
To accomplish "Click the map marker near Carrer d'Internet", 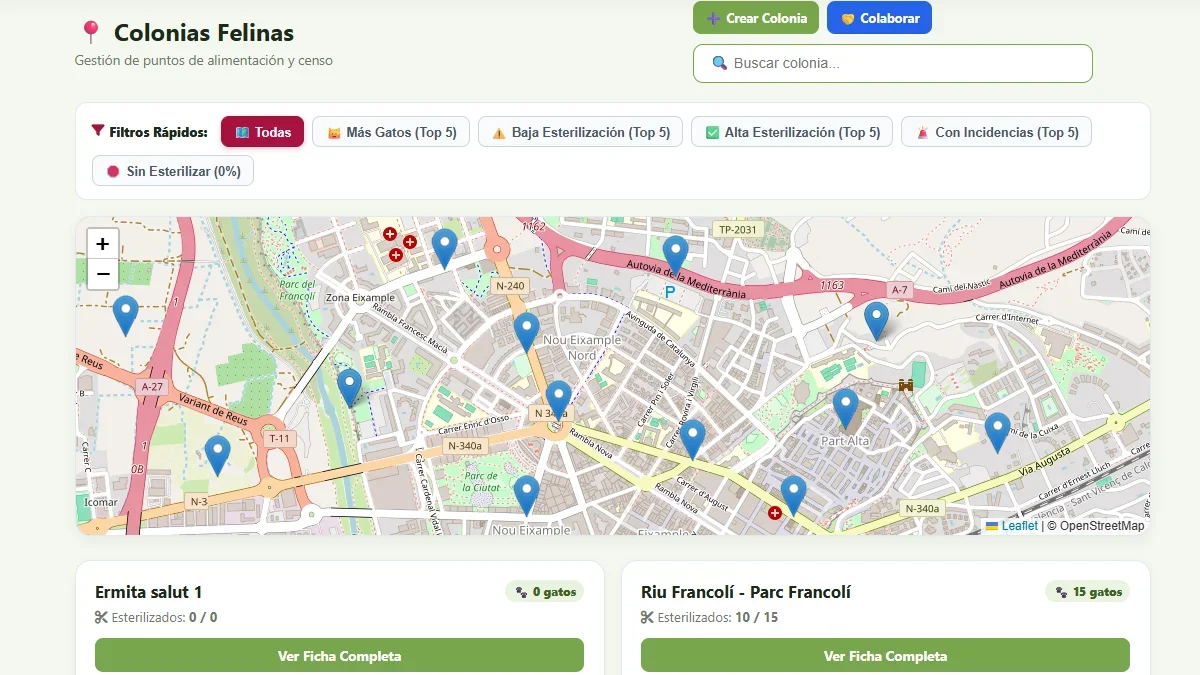I will (x=876, y=321).
